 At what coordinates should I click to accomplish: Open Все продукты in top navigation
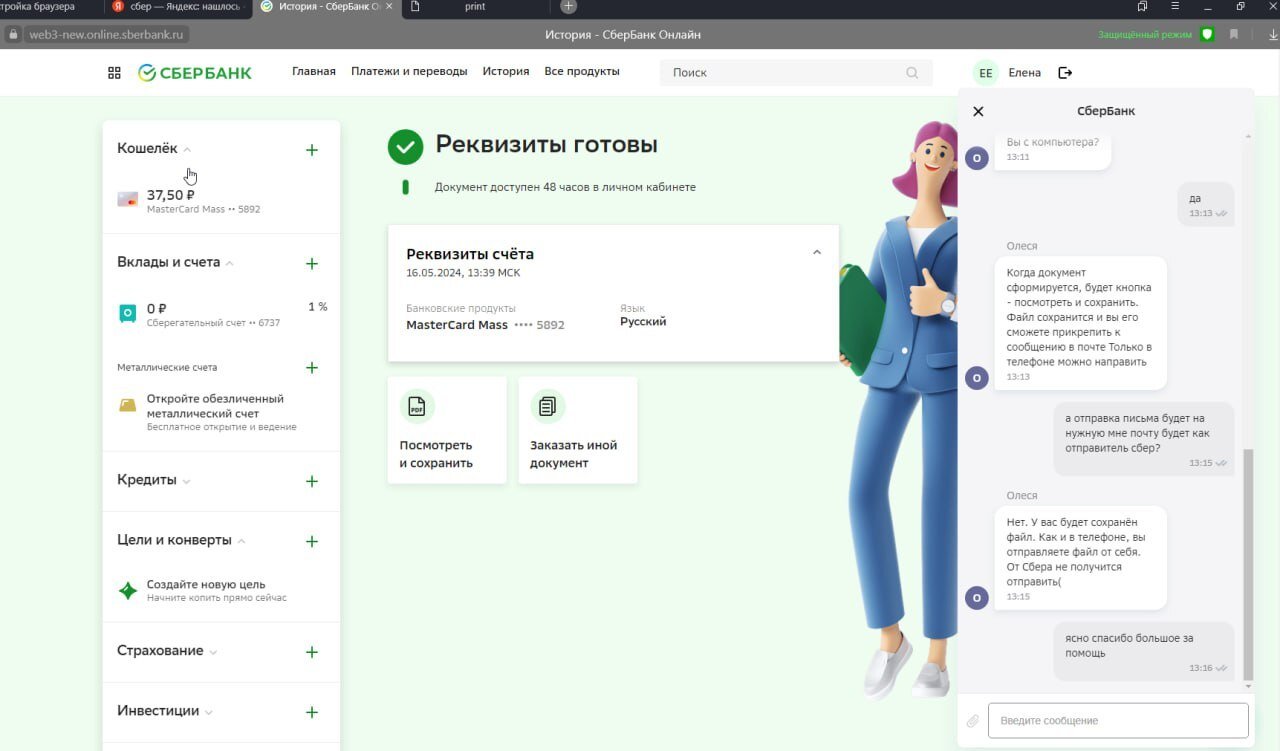tap(581, 72)
